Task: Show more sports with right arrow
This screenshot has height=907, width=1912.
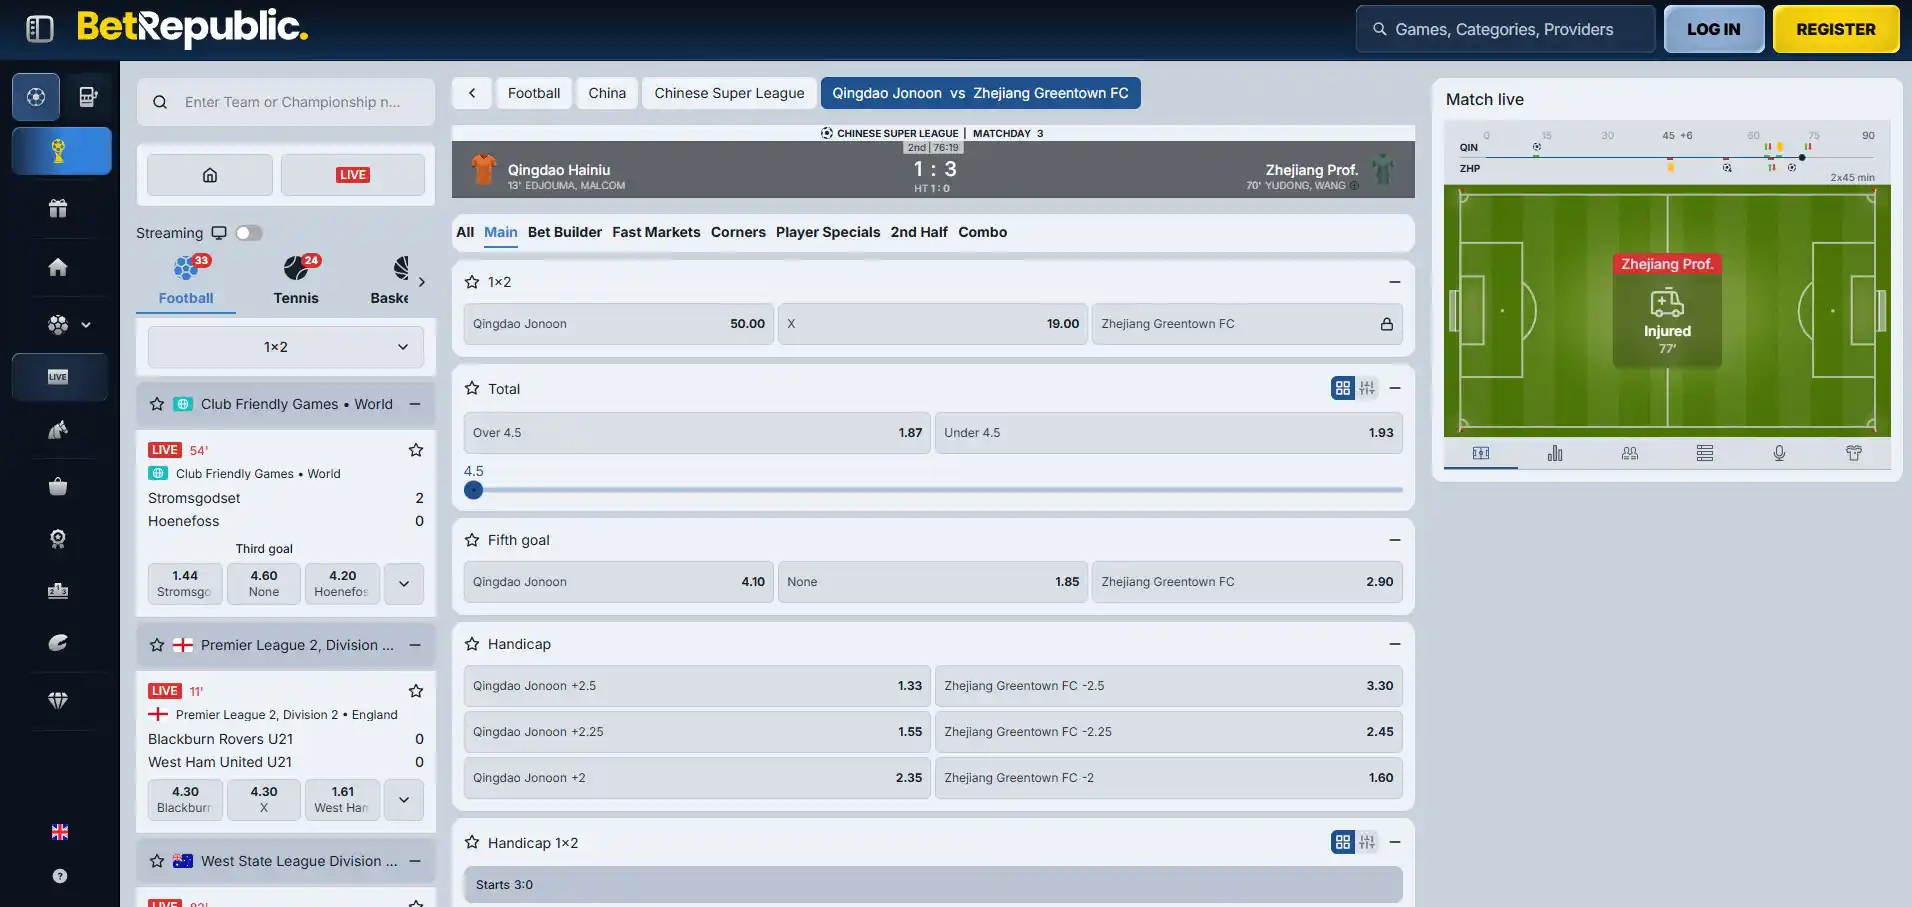Action: [422, 282]
